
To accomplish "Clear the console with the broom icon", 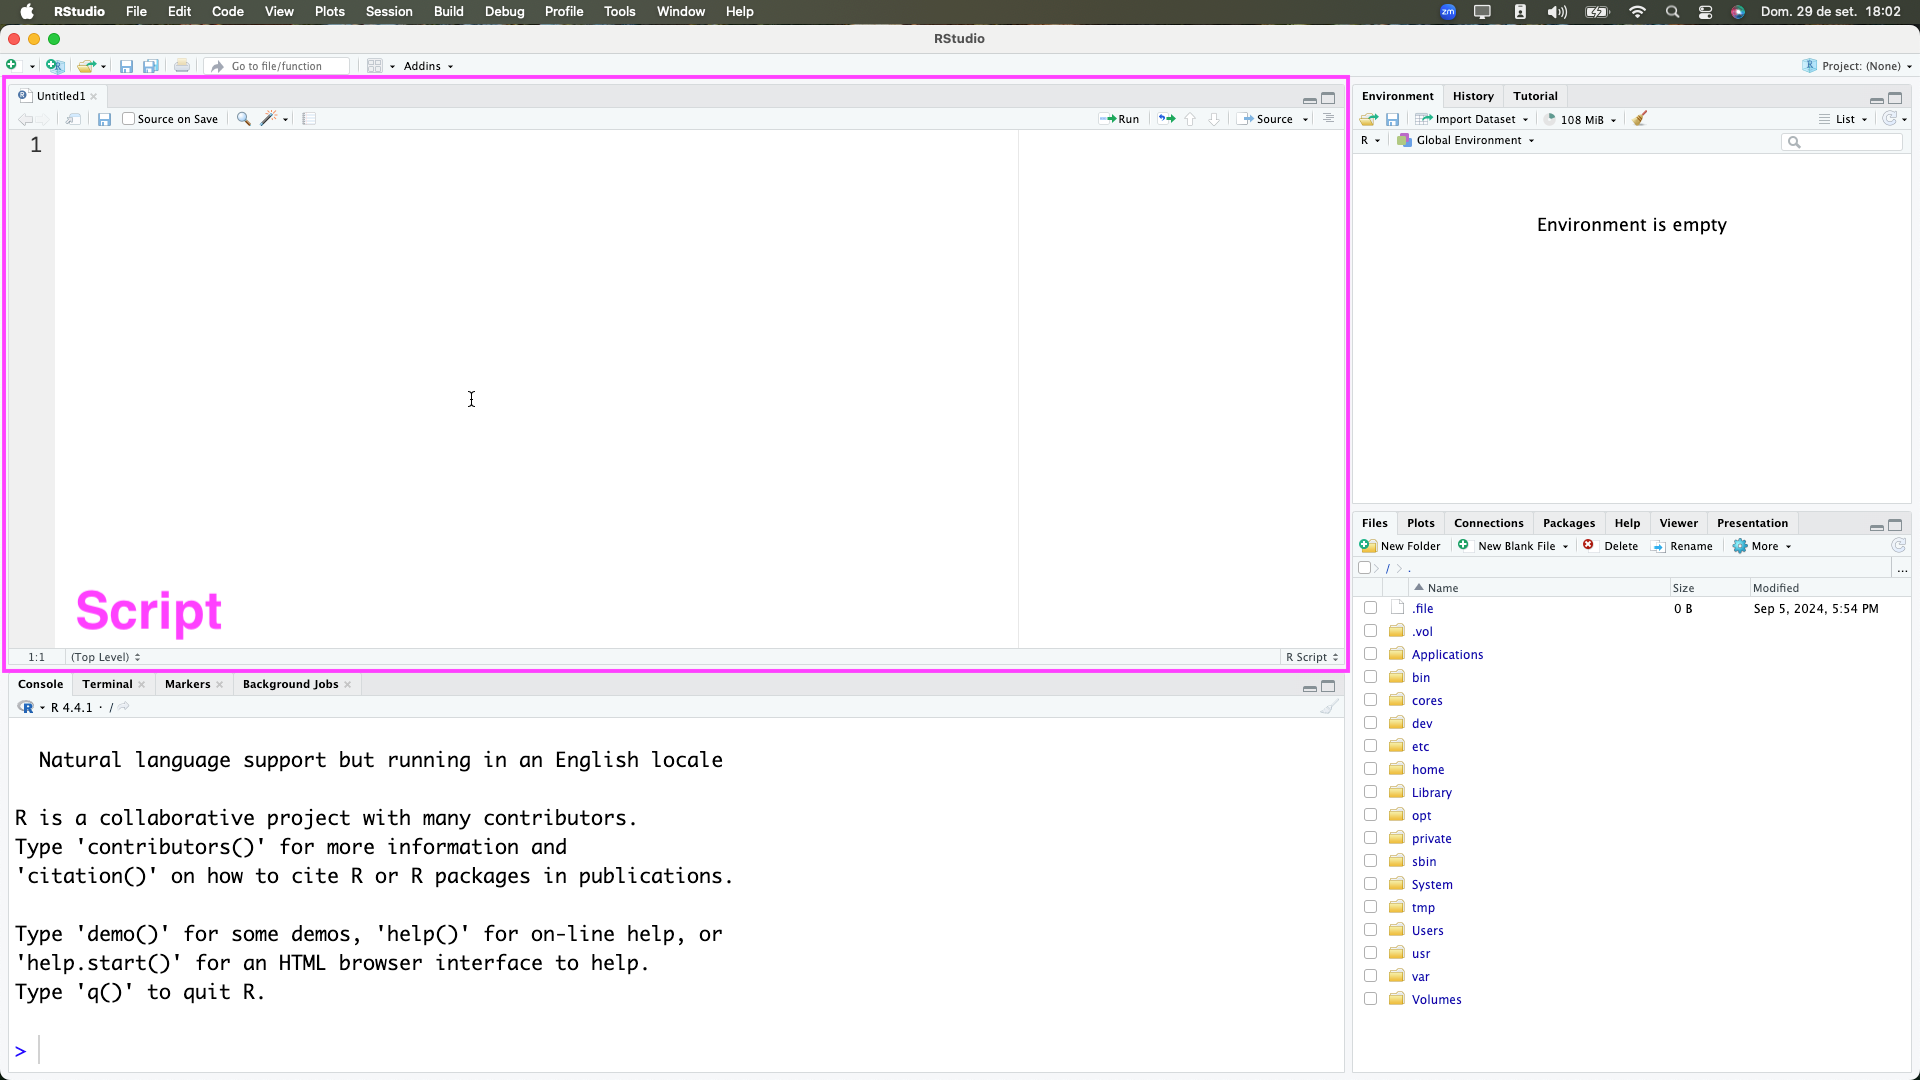I will coord(1329,707).
